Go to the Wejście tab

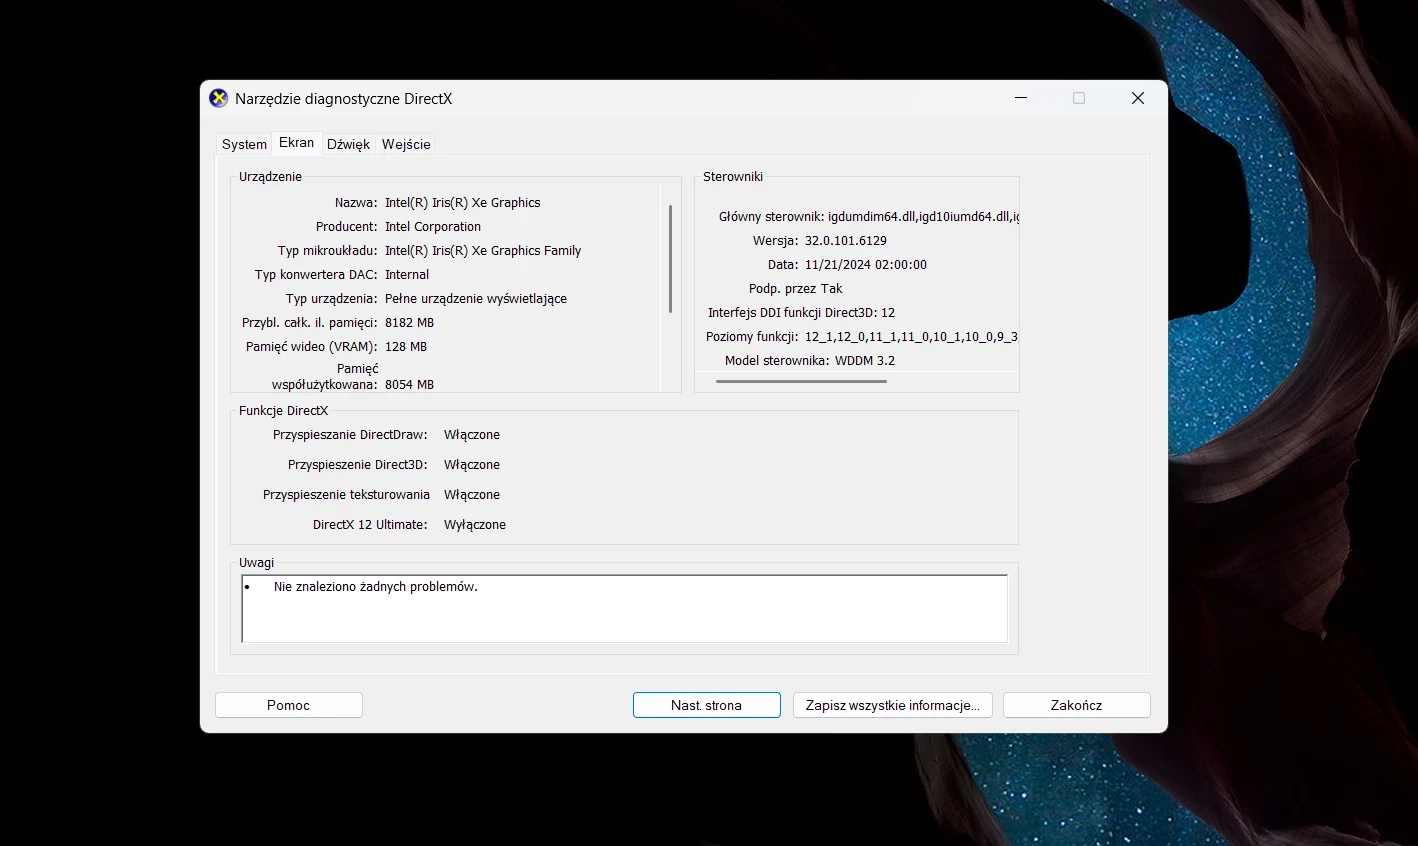tap(406, 144)
